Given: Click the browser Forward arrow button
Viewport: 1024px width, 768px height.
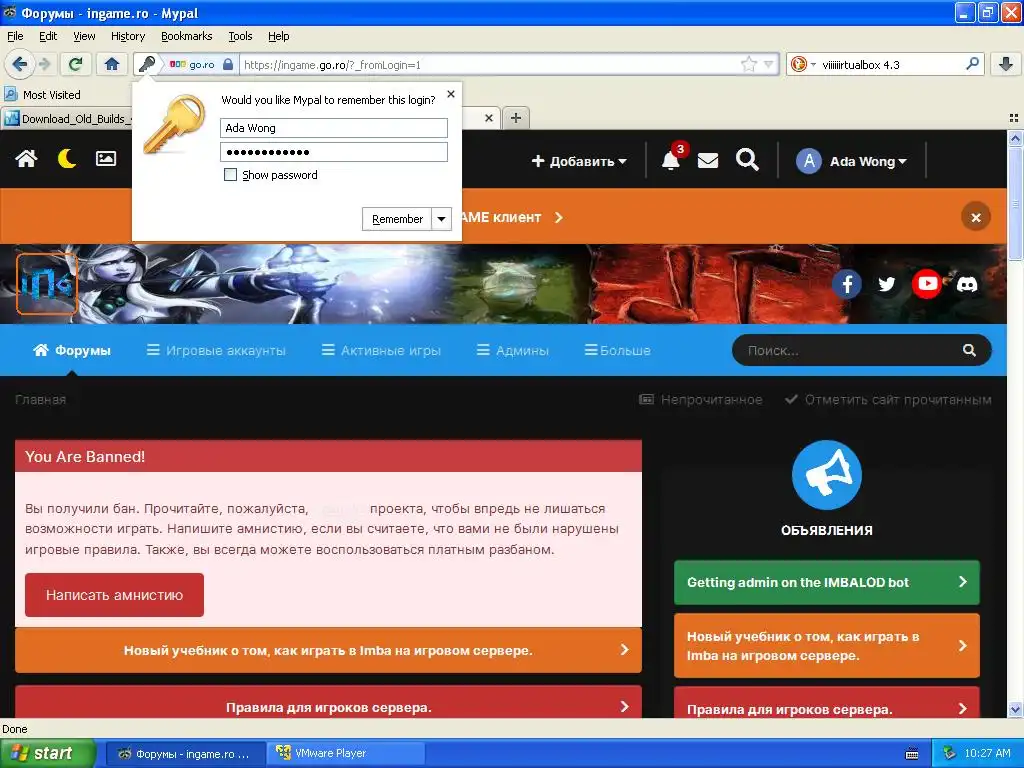Looking at the screenshot, I should (44, 64).
